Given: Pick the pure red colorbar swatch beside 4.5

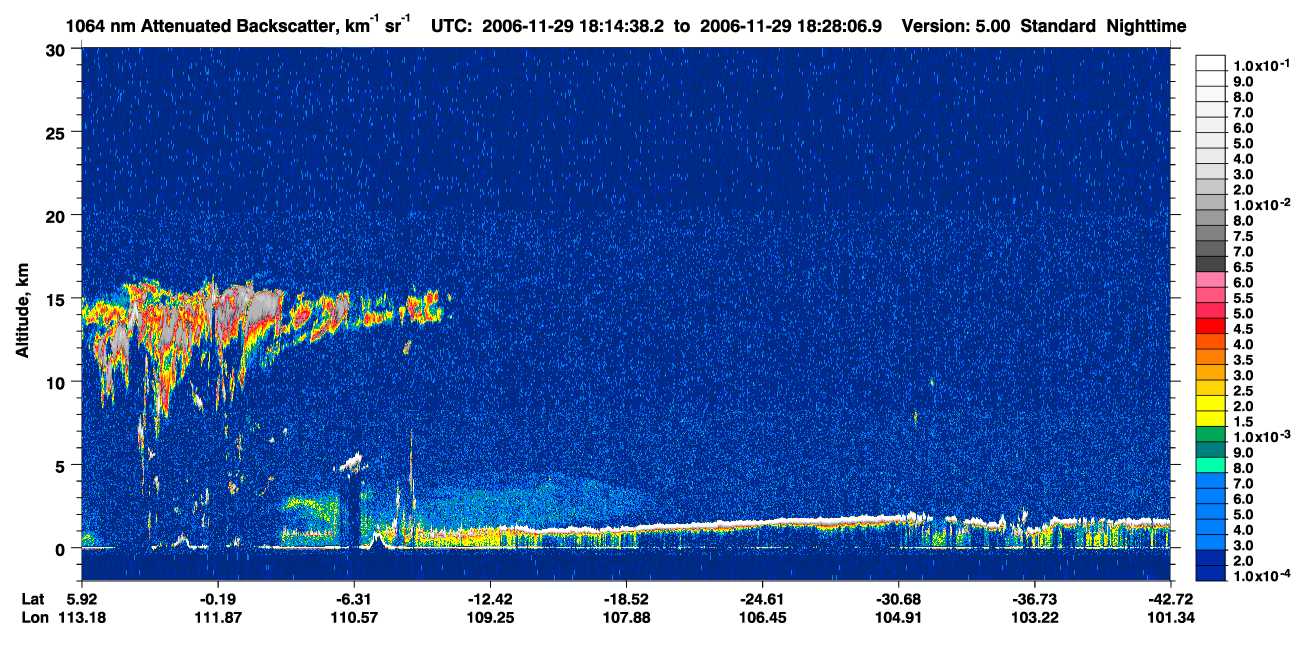Looking at the screenshot, I should 1211,327.
